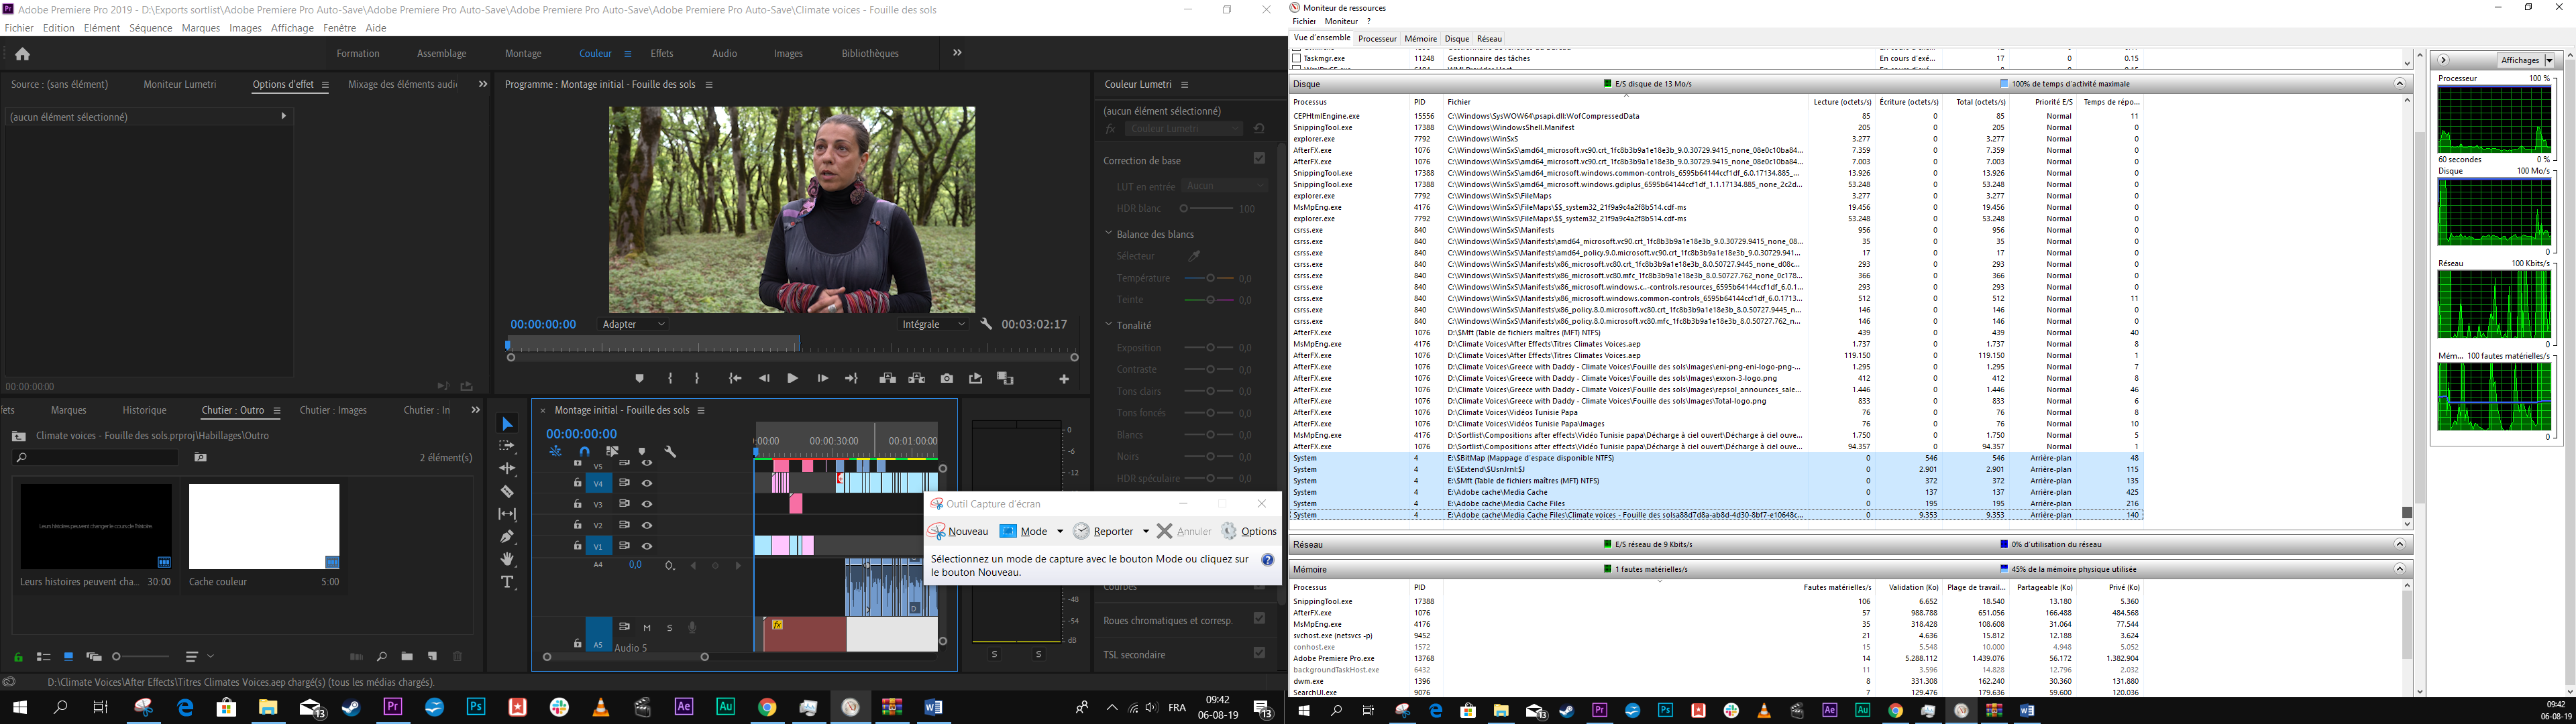This screenshot has height=724, width=2576.
Task: Export frame with the camera icon
Action: [946, 379]
